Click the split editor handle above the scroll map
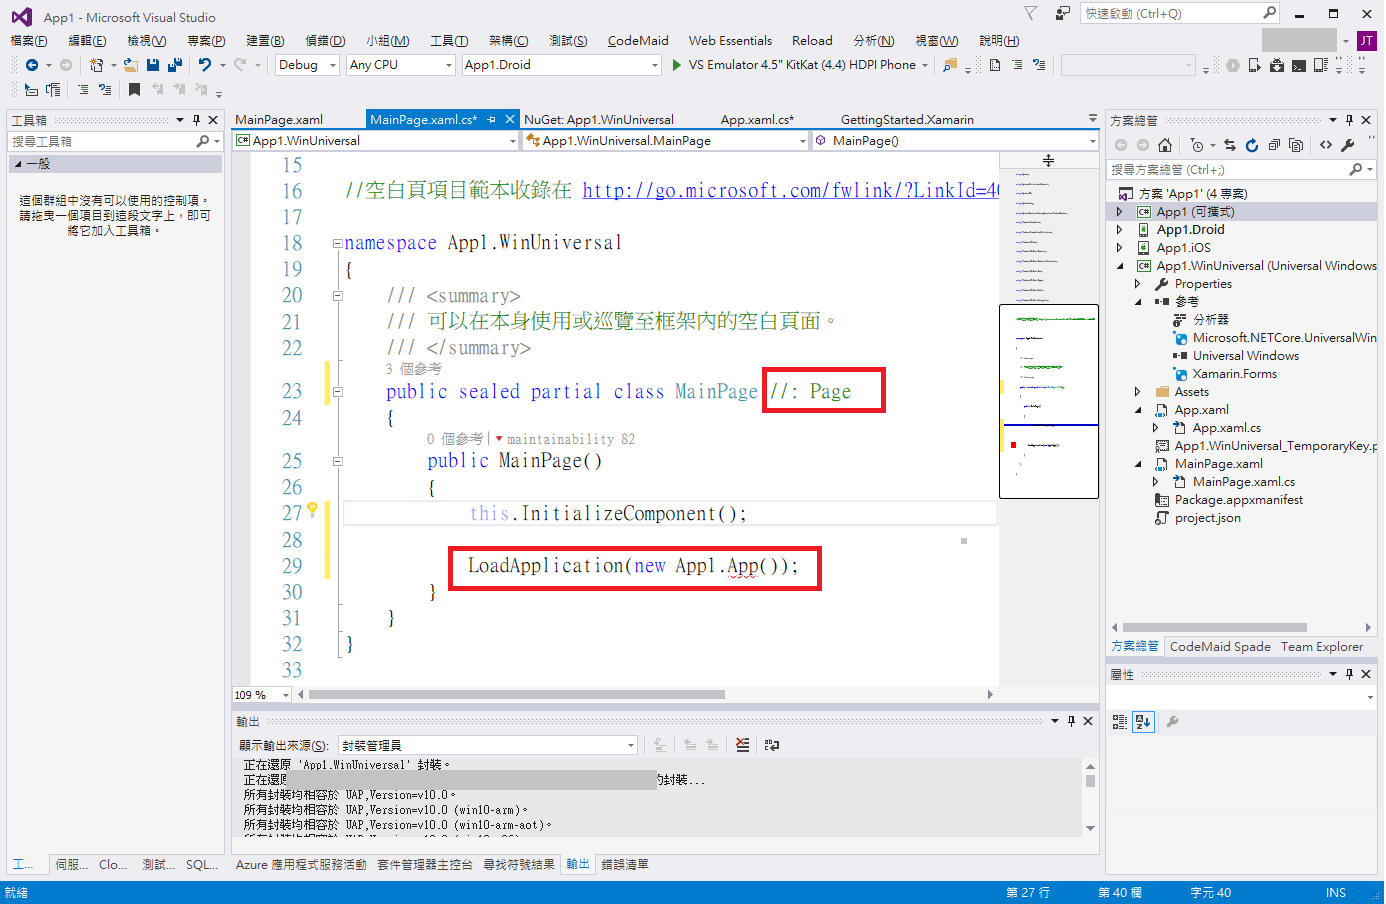 coord(1048,160)
